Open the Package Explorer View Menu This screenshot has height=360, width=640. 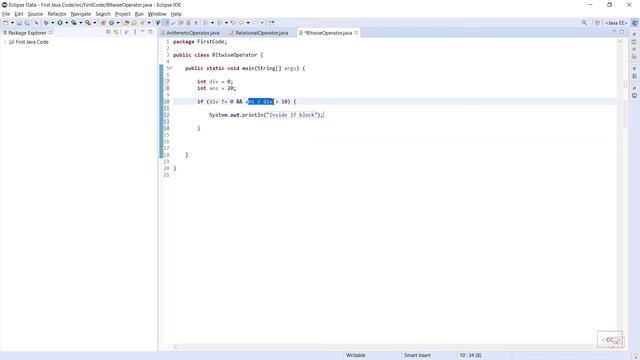click(x=135, y=32)
